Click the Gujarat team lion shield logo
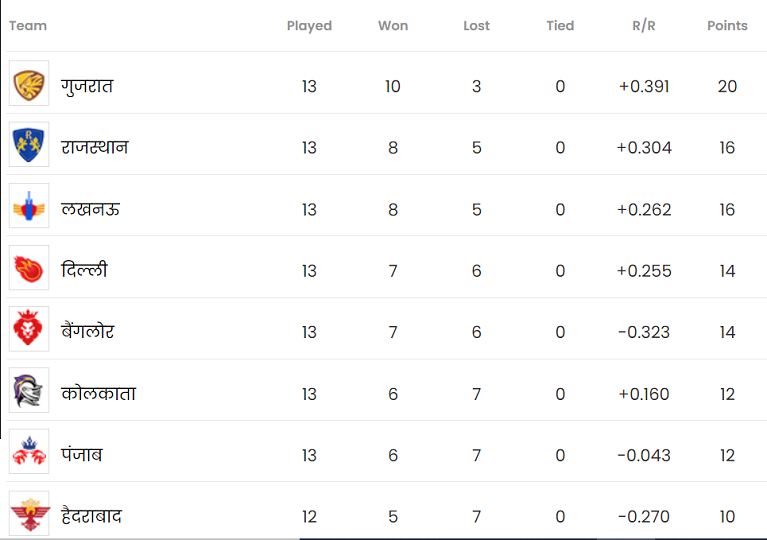The image size is (767, 540). pos(29,84)
